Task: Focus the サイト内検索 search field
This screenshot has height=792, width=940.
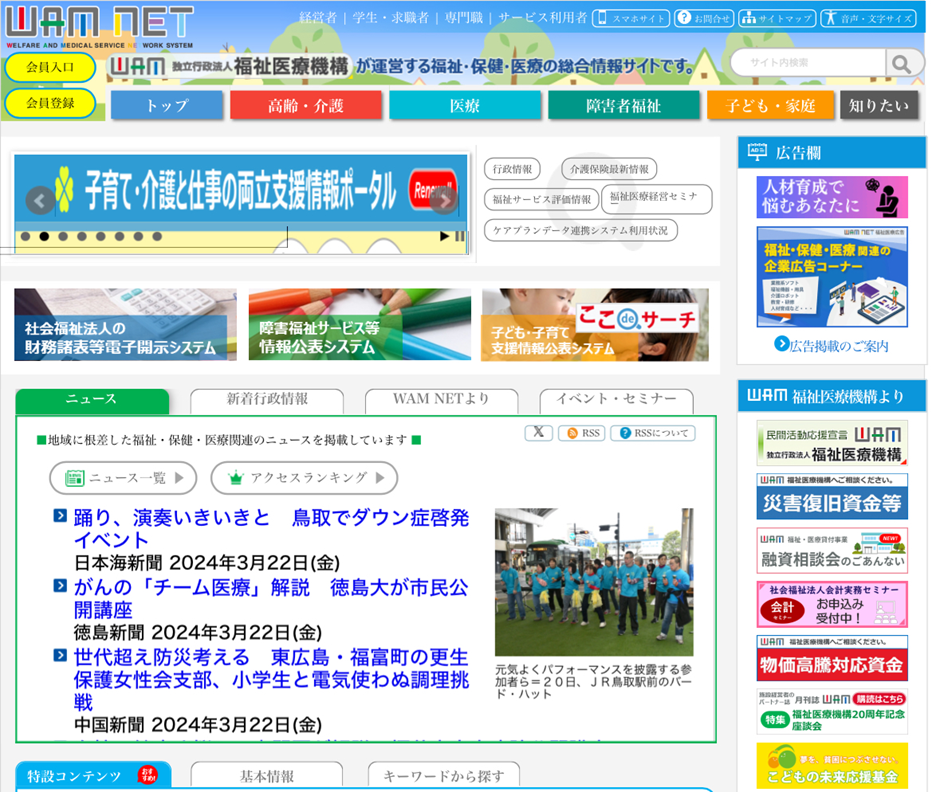Action: (808, 64)
